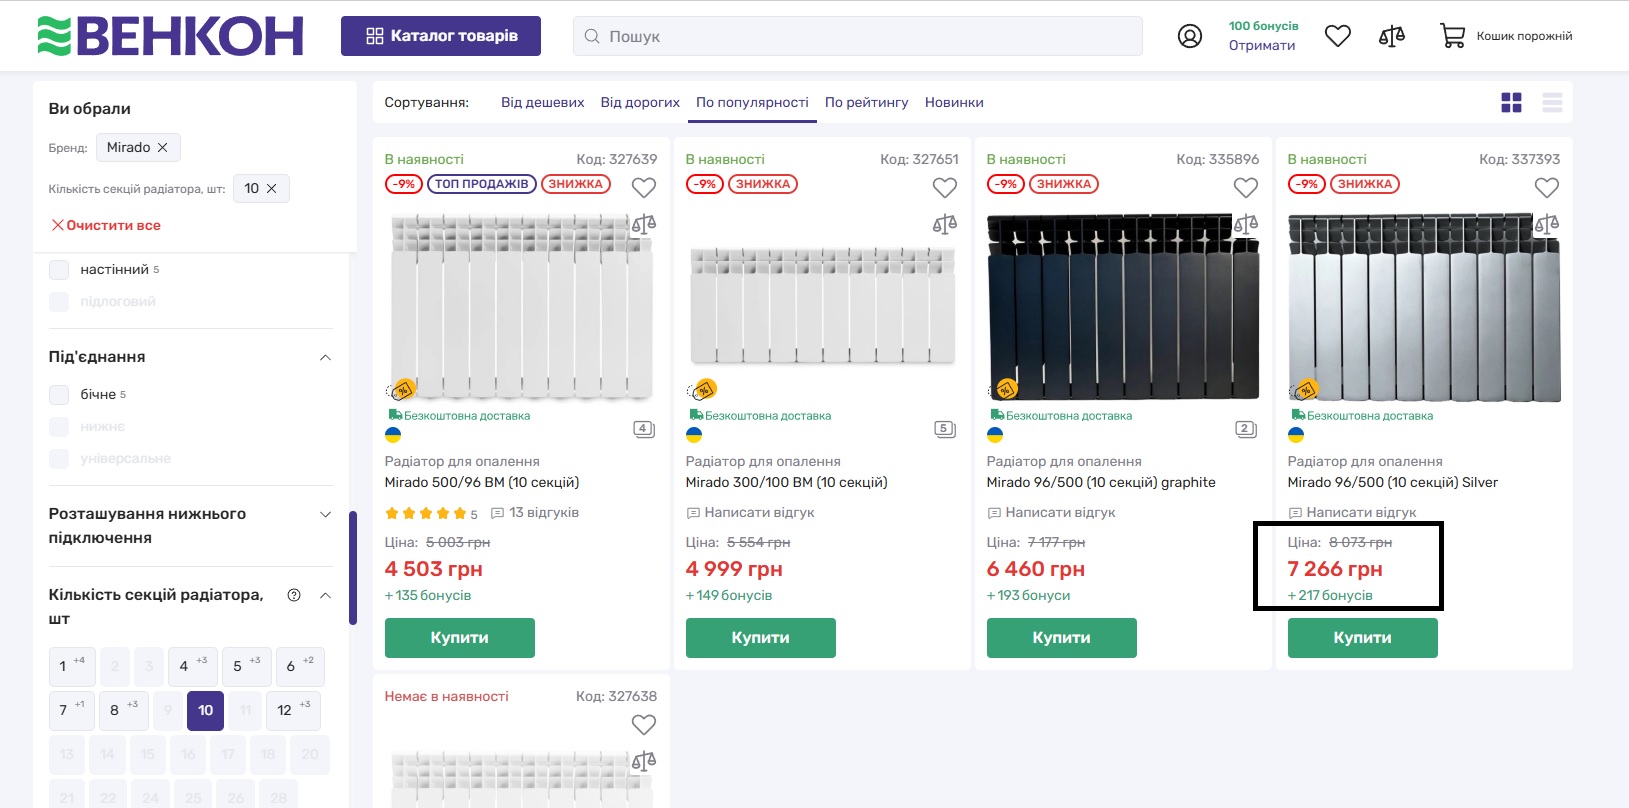Select 5 sections radiator filter
This screenshot has height=808, width=1629.
(x=246, y=666)
